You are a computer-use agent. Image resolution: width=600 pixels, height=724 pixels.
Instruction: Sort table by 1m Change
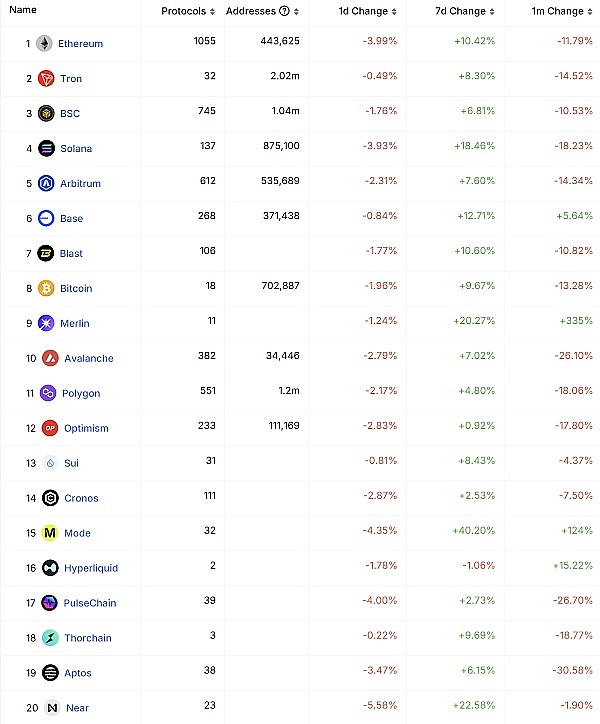(591, 12)
